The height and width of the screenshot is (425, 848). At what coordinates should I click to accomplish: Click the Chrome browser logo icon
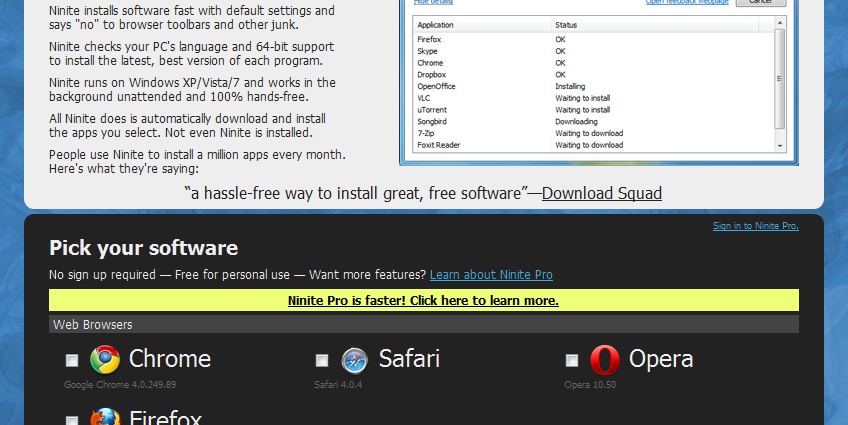105,360
